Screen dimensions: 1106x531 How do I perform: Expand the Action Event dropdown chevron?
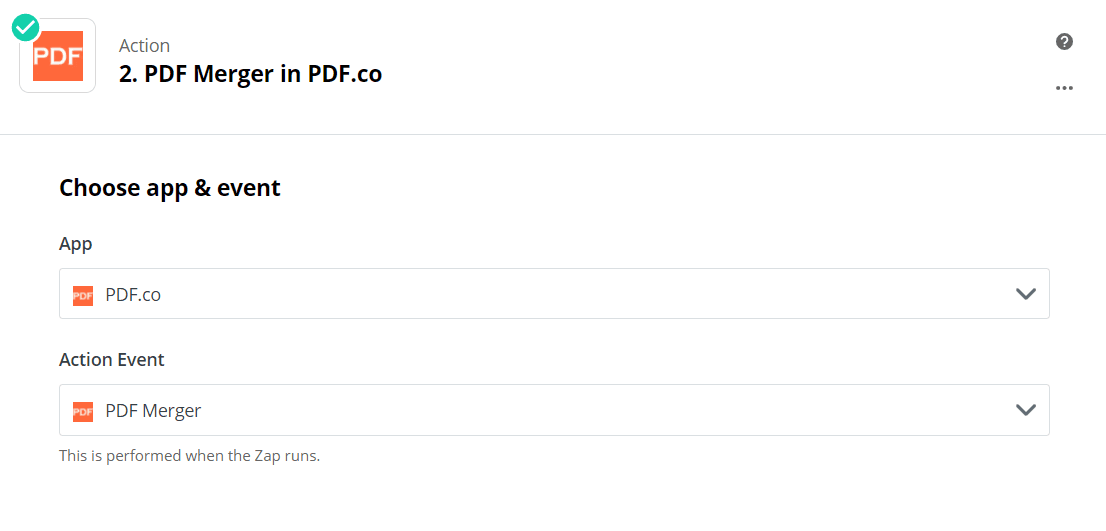coord(1025,410)
